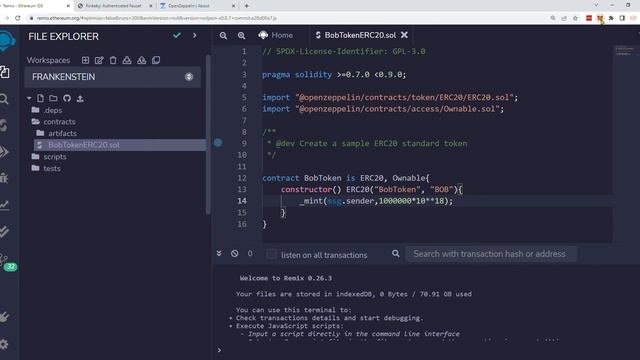
Task: Reload the page in the browser
Action: [18, 18]
